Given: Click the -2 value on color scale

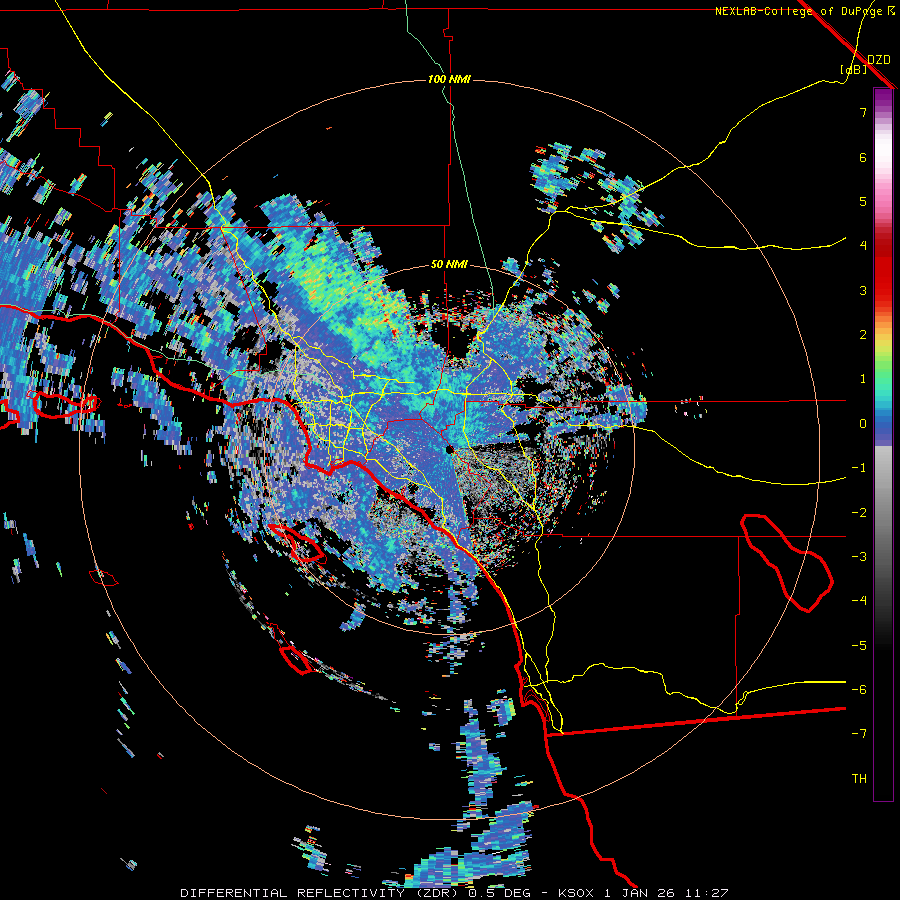Looking at the screenshot, I should coord(859,512).
